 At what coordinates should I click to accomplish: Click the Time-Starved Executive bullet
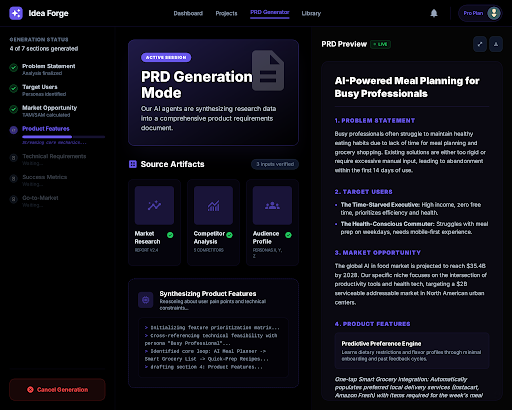click(411, 209)
